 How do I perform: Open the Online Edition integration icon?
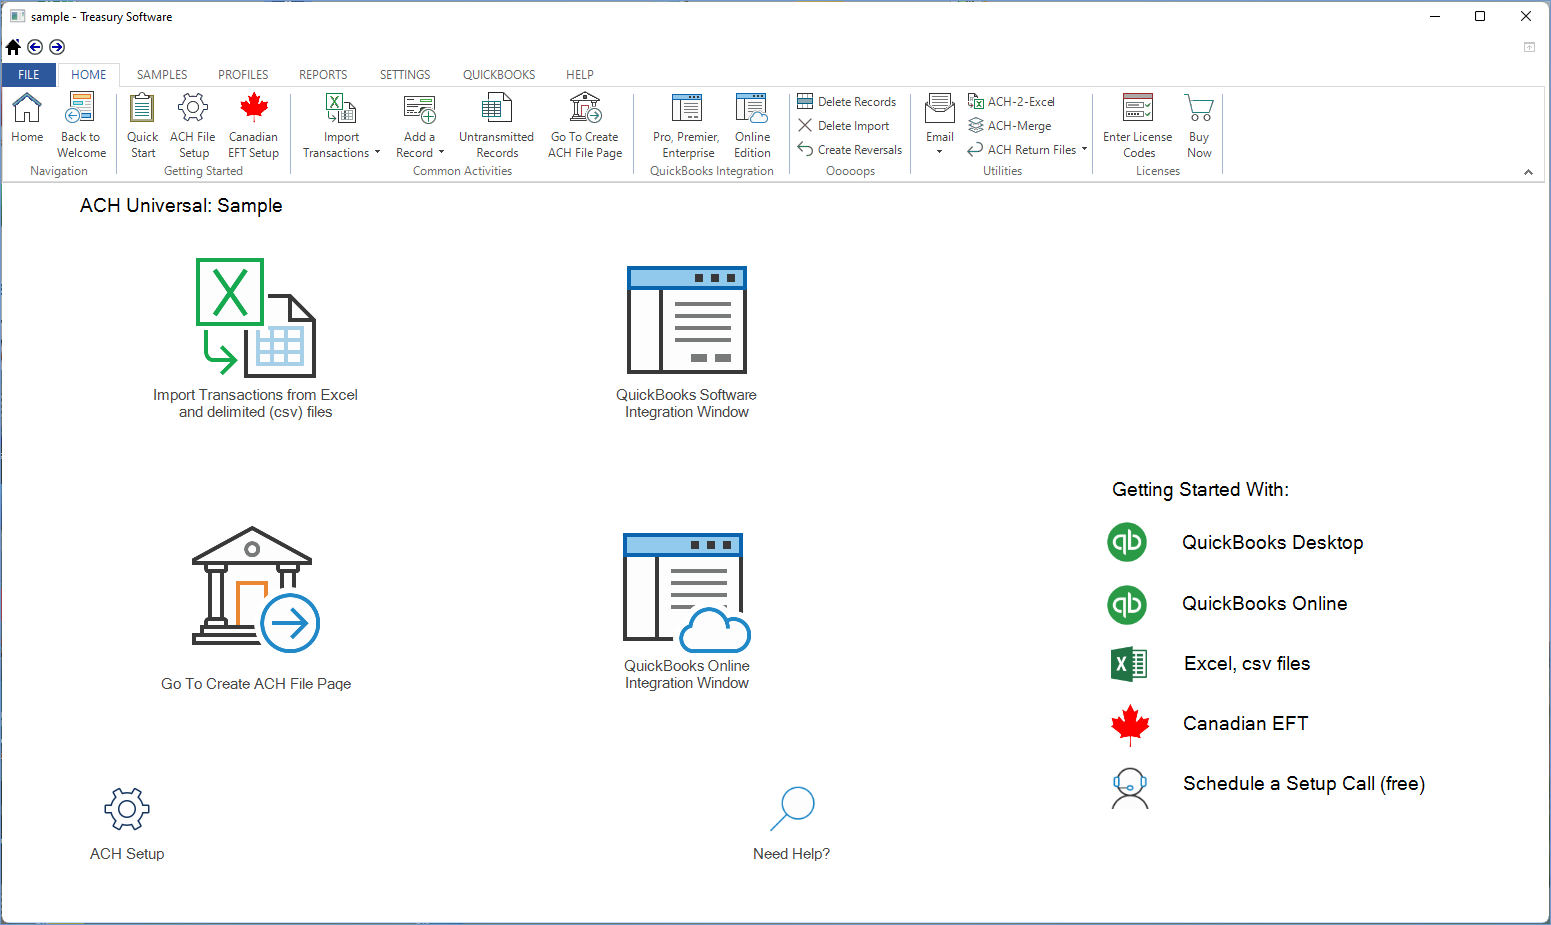coord(751,125)
